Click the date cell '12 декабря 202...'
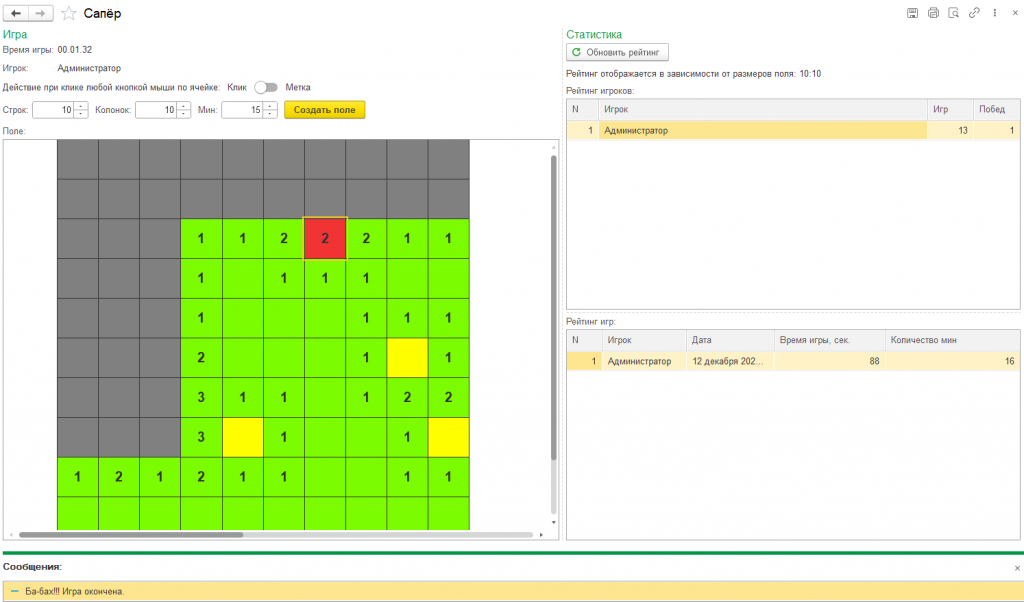 (x=730, y=361)
